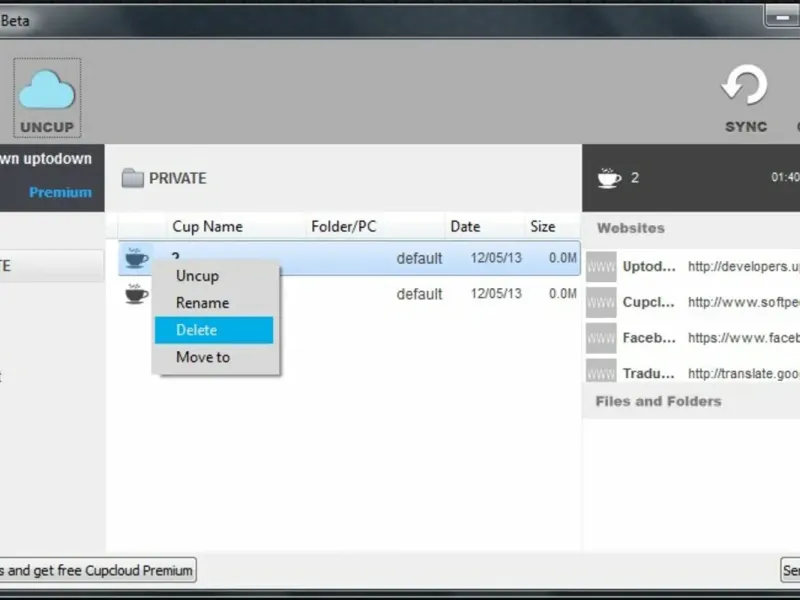Choose Move to from the context menu

[x=214, y=357]
